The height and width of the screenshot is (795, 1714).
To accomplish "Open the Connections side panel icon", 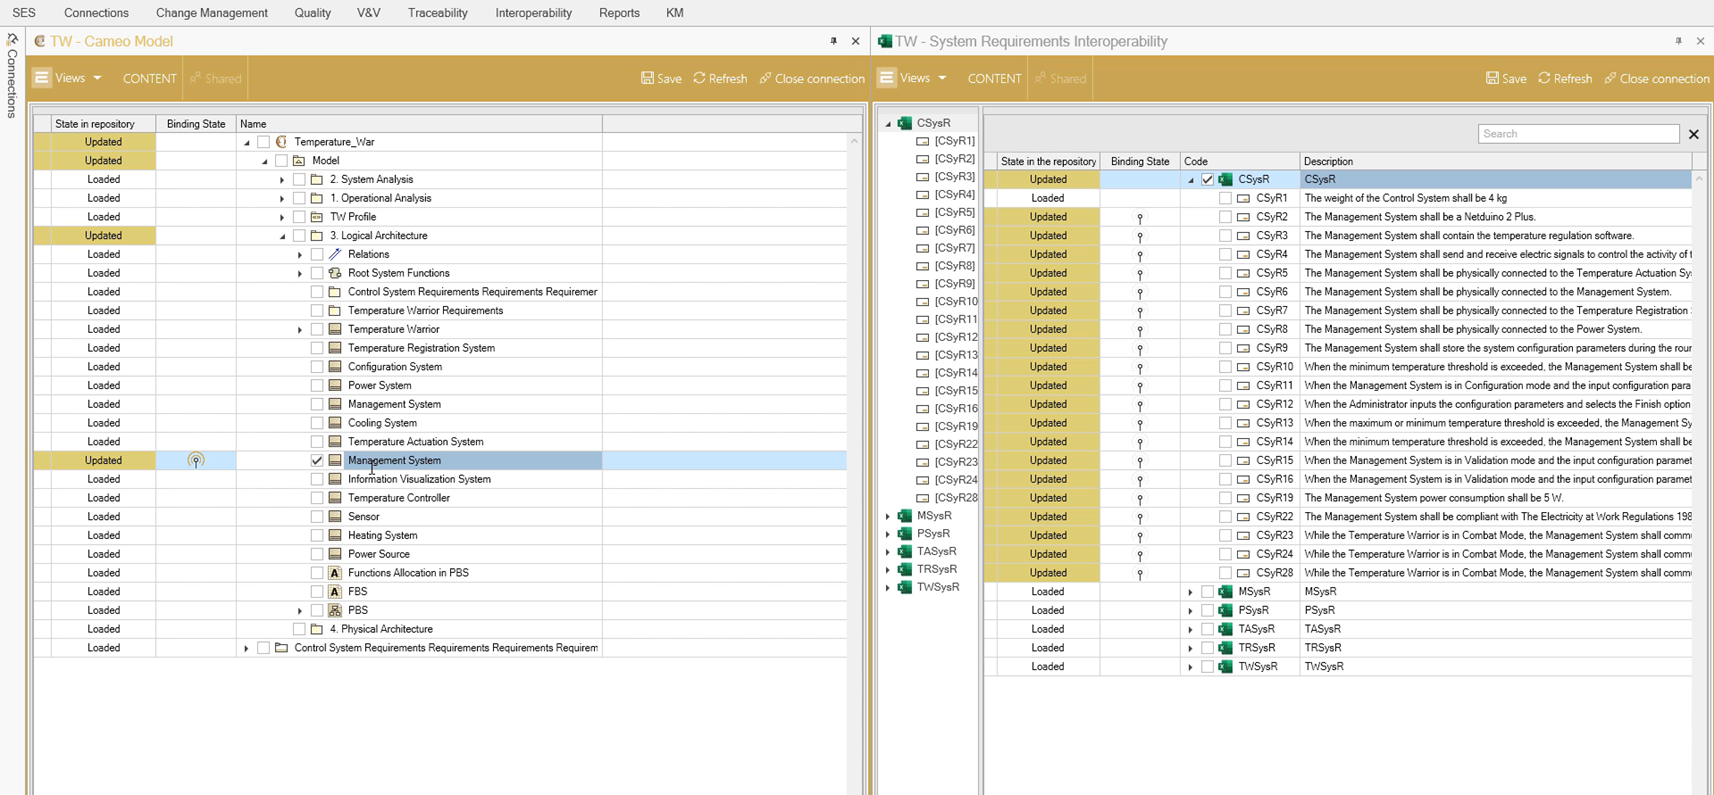I will 12,40.
